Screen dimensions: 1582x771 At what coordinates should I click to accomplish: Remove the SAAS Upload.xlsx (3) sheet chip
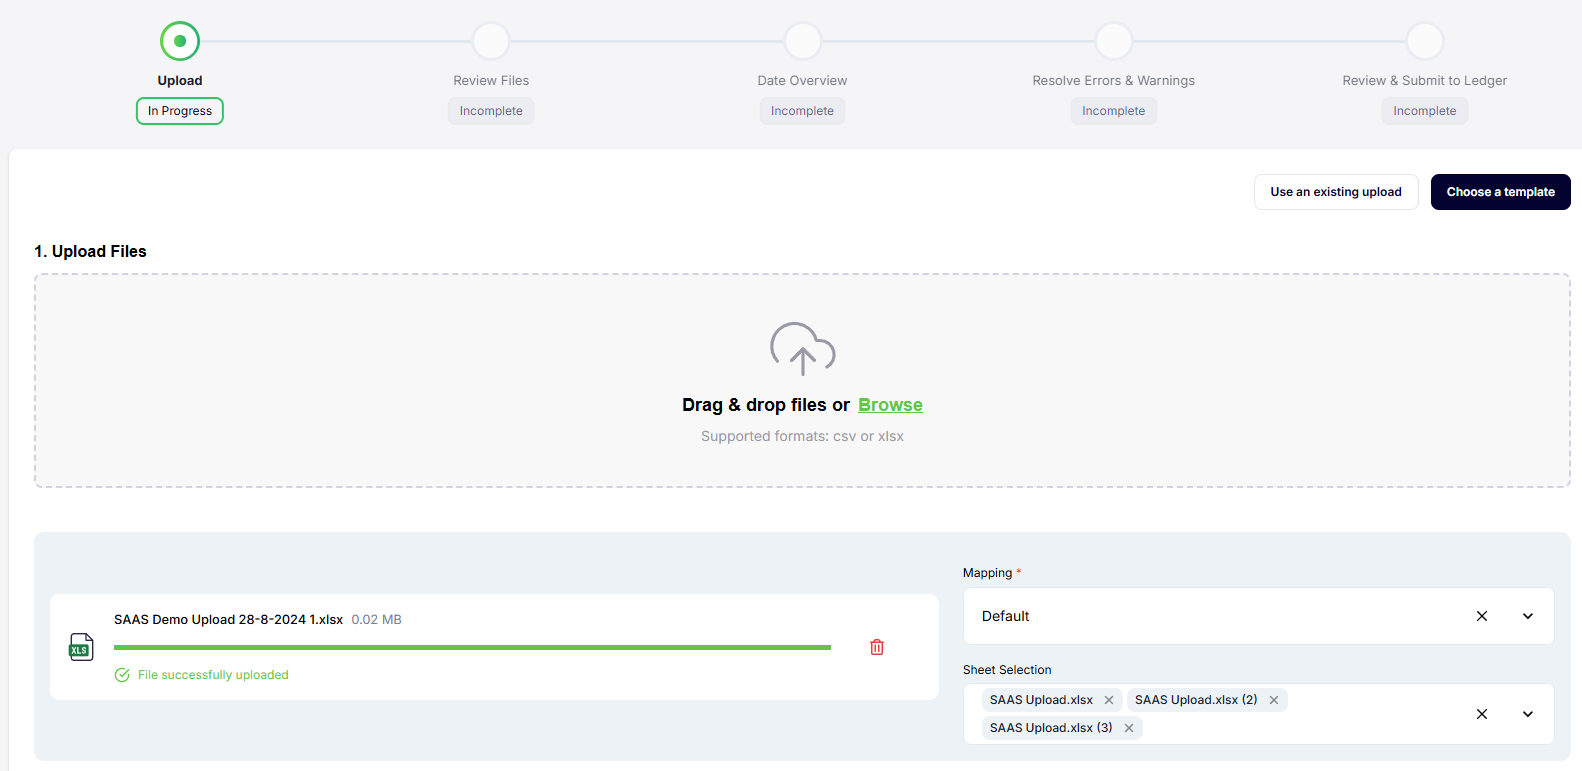click(1129, 728)
